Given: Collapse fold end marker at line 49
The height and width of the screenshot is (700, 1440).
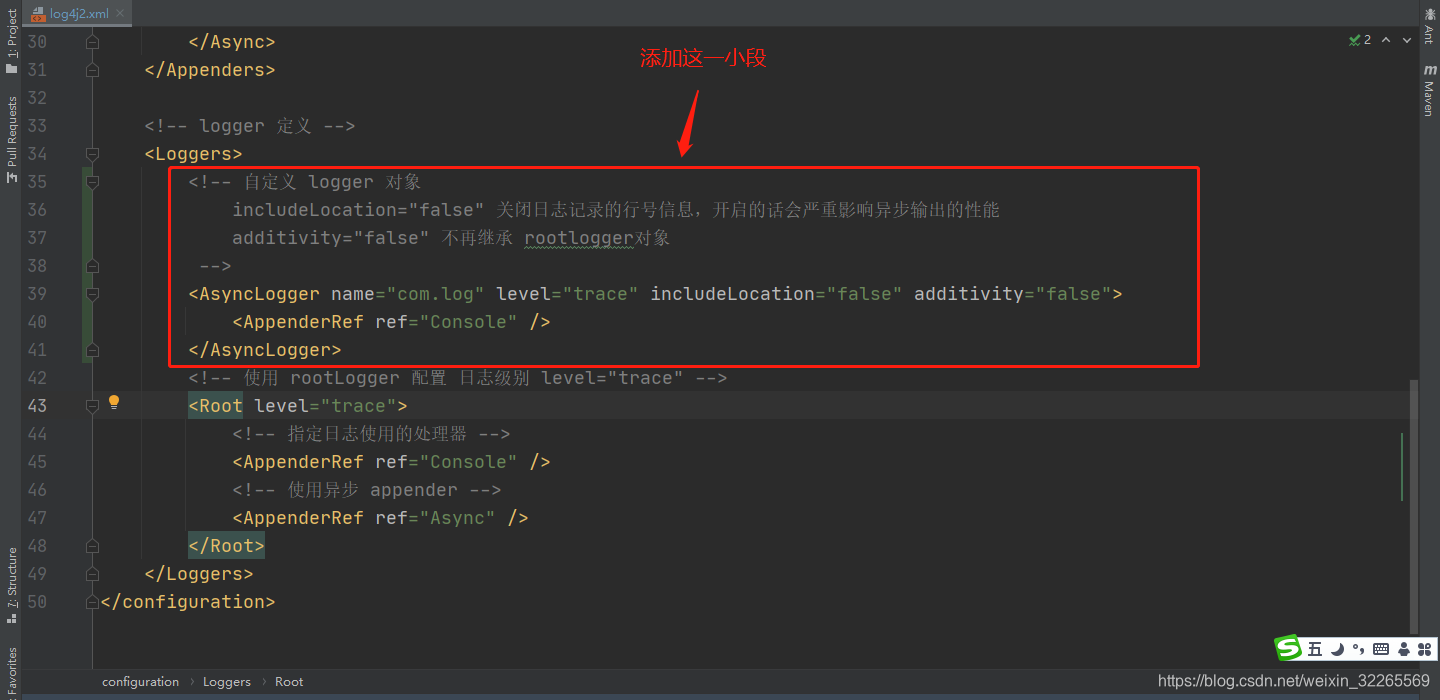Looking at the screenshot, I should [x=92, y=574].
